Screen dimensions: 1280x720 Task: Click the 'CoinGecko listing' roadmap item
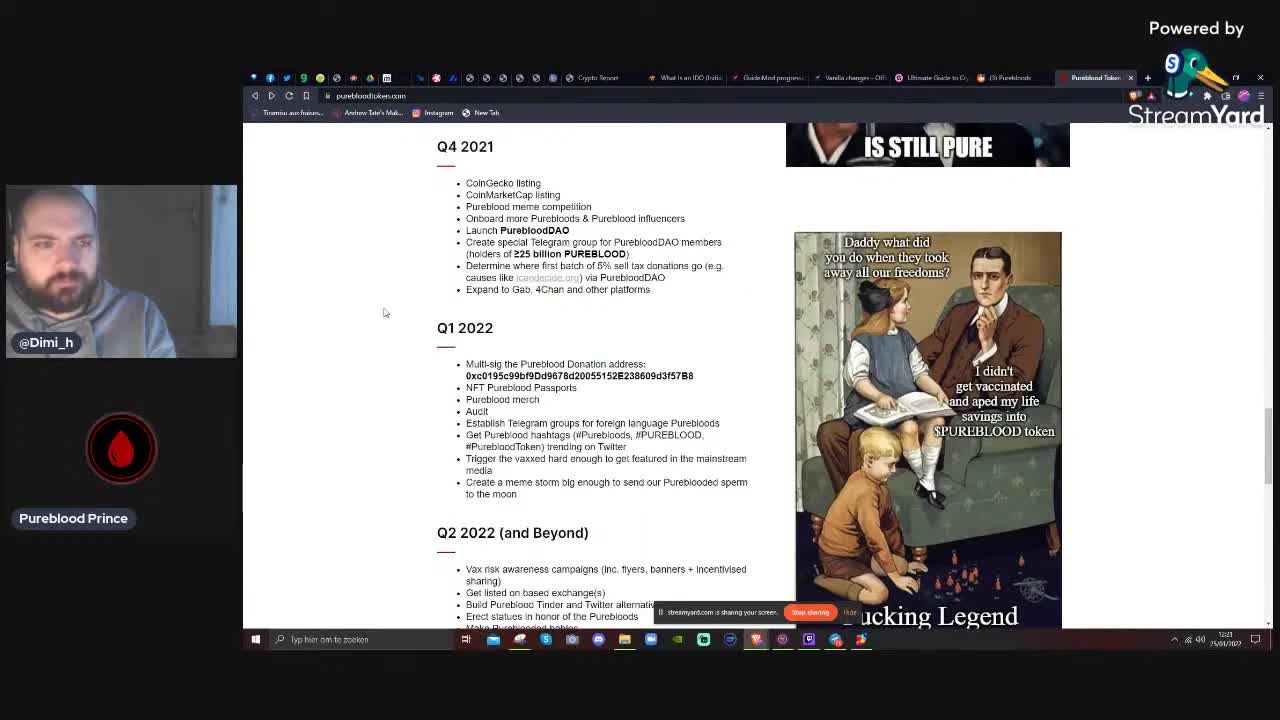tap(503, 183)
